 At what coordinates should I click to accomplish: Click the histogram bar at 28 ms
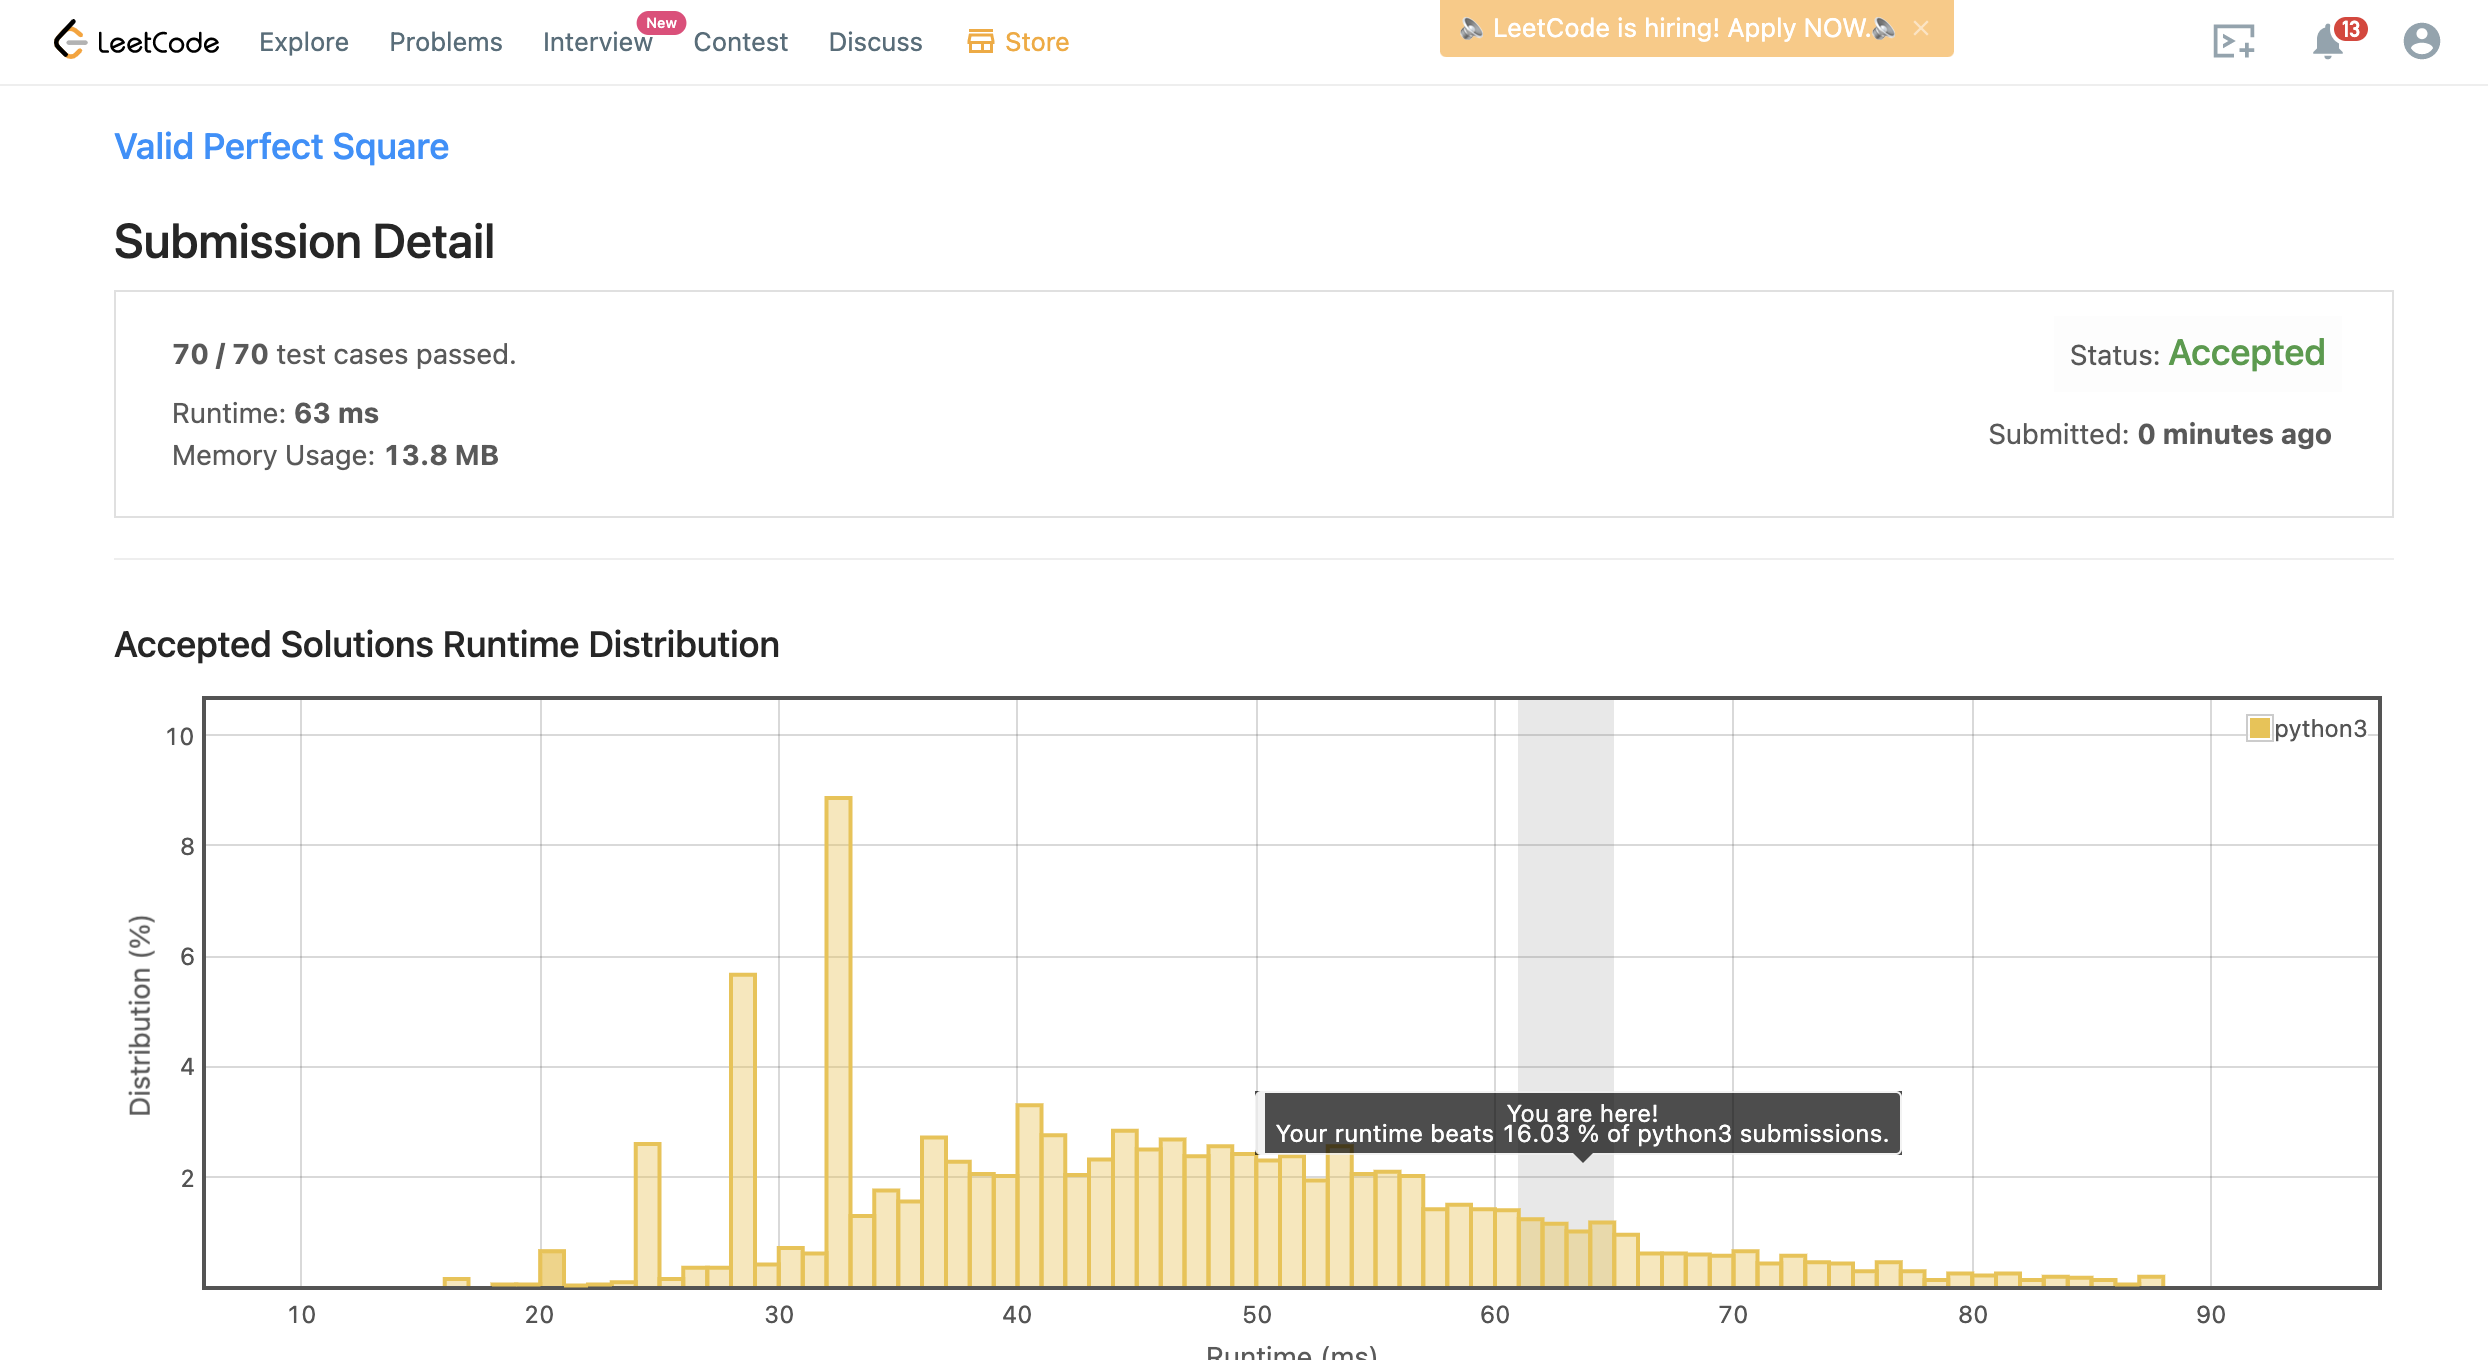743,1130
